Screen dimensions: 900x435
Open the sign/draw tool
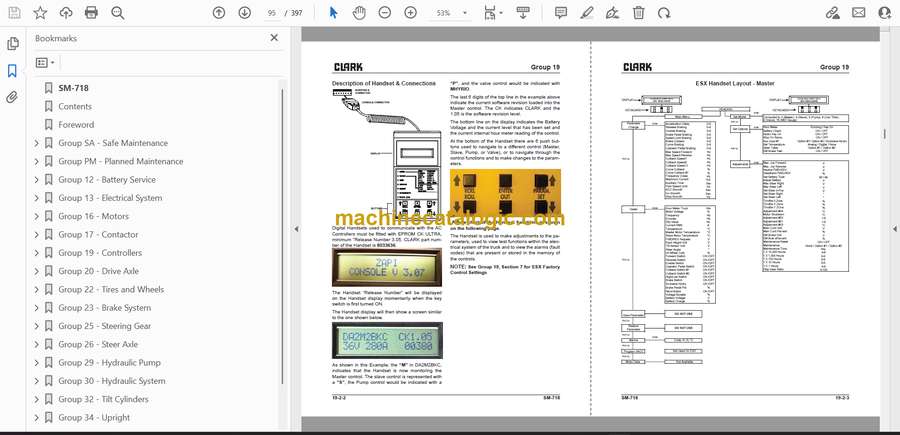point(612,13)
